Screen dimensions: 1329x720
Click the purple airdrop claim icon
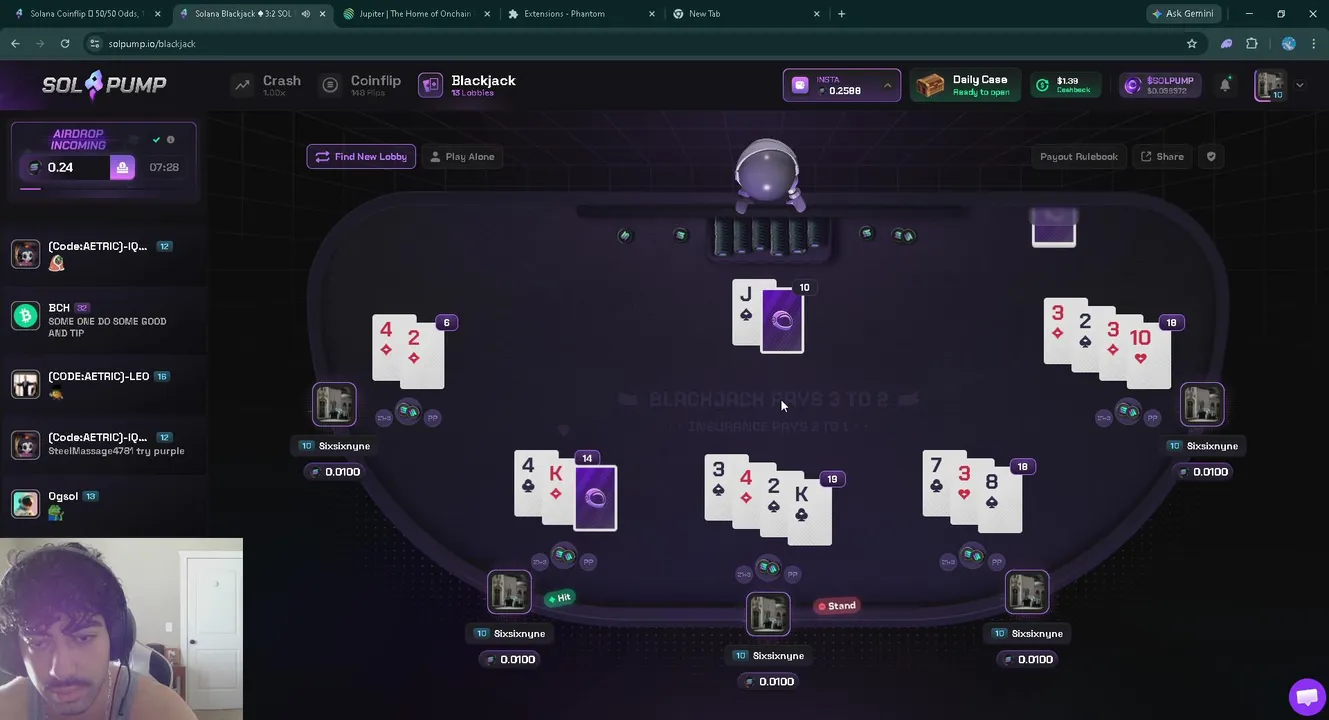122,168
